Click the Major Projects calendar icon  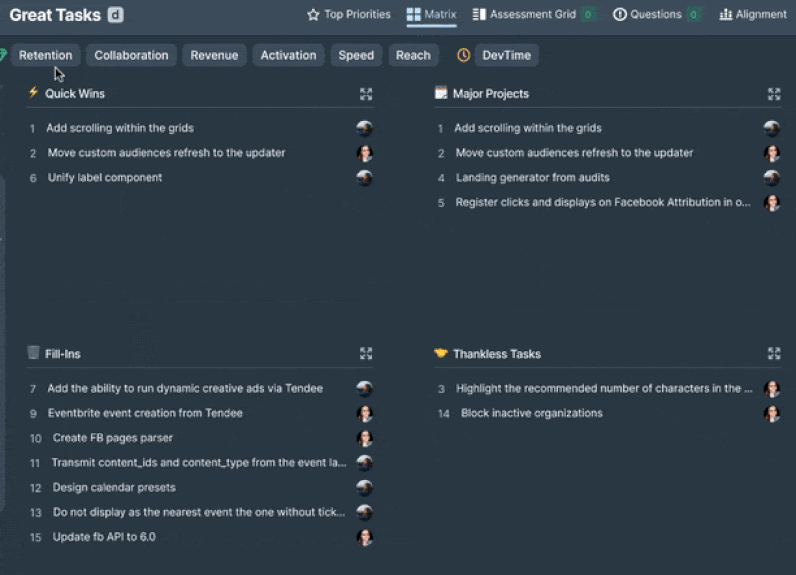pyautogui.click(x=441, y=93)
